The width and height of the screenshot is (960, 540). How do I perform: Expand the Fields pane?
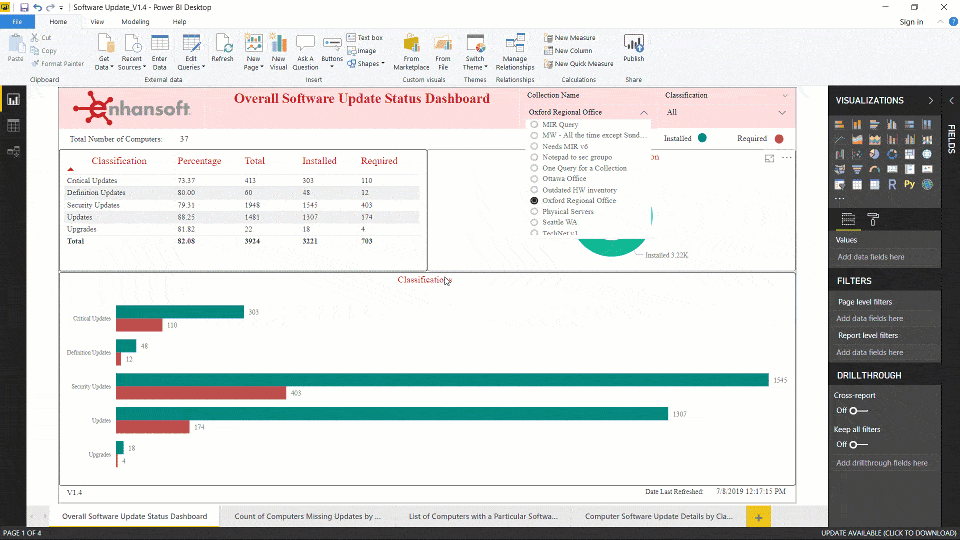951,100
